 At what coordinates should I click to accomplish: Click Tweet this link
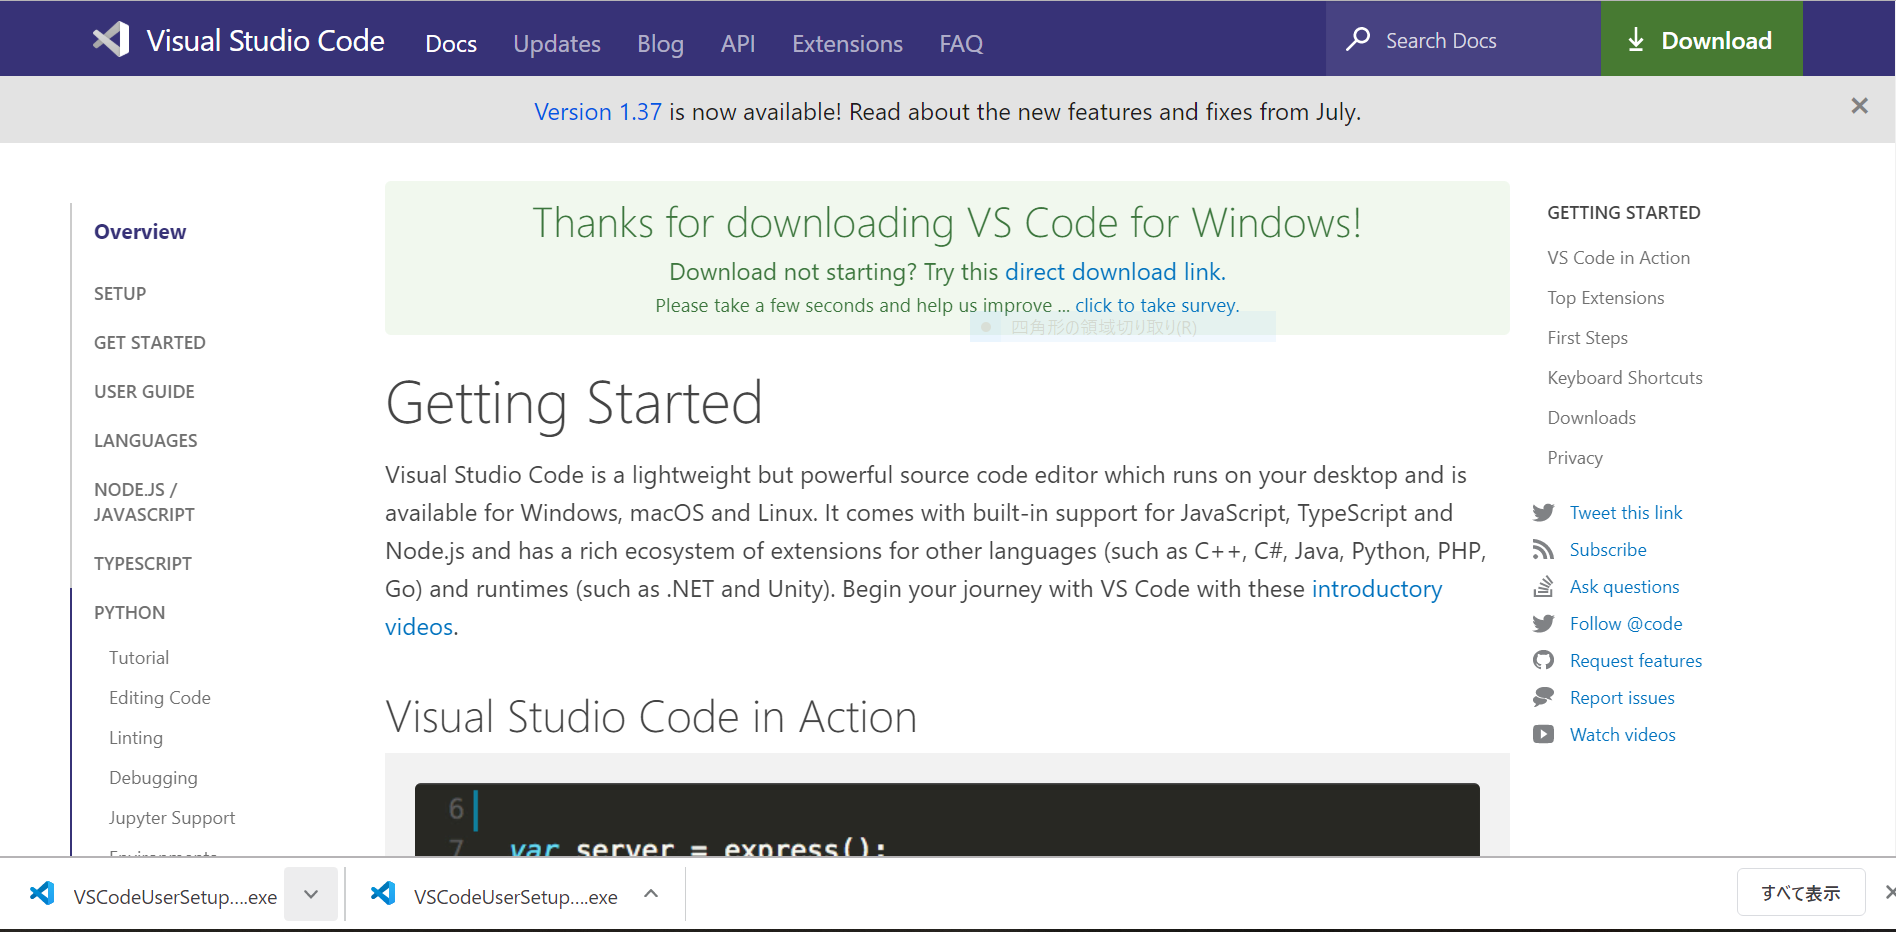pyautogui.click(x=1626, y=513)
